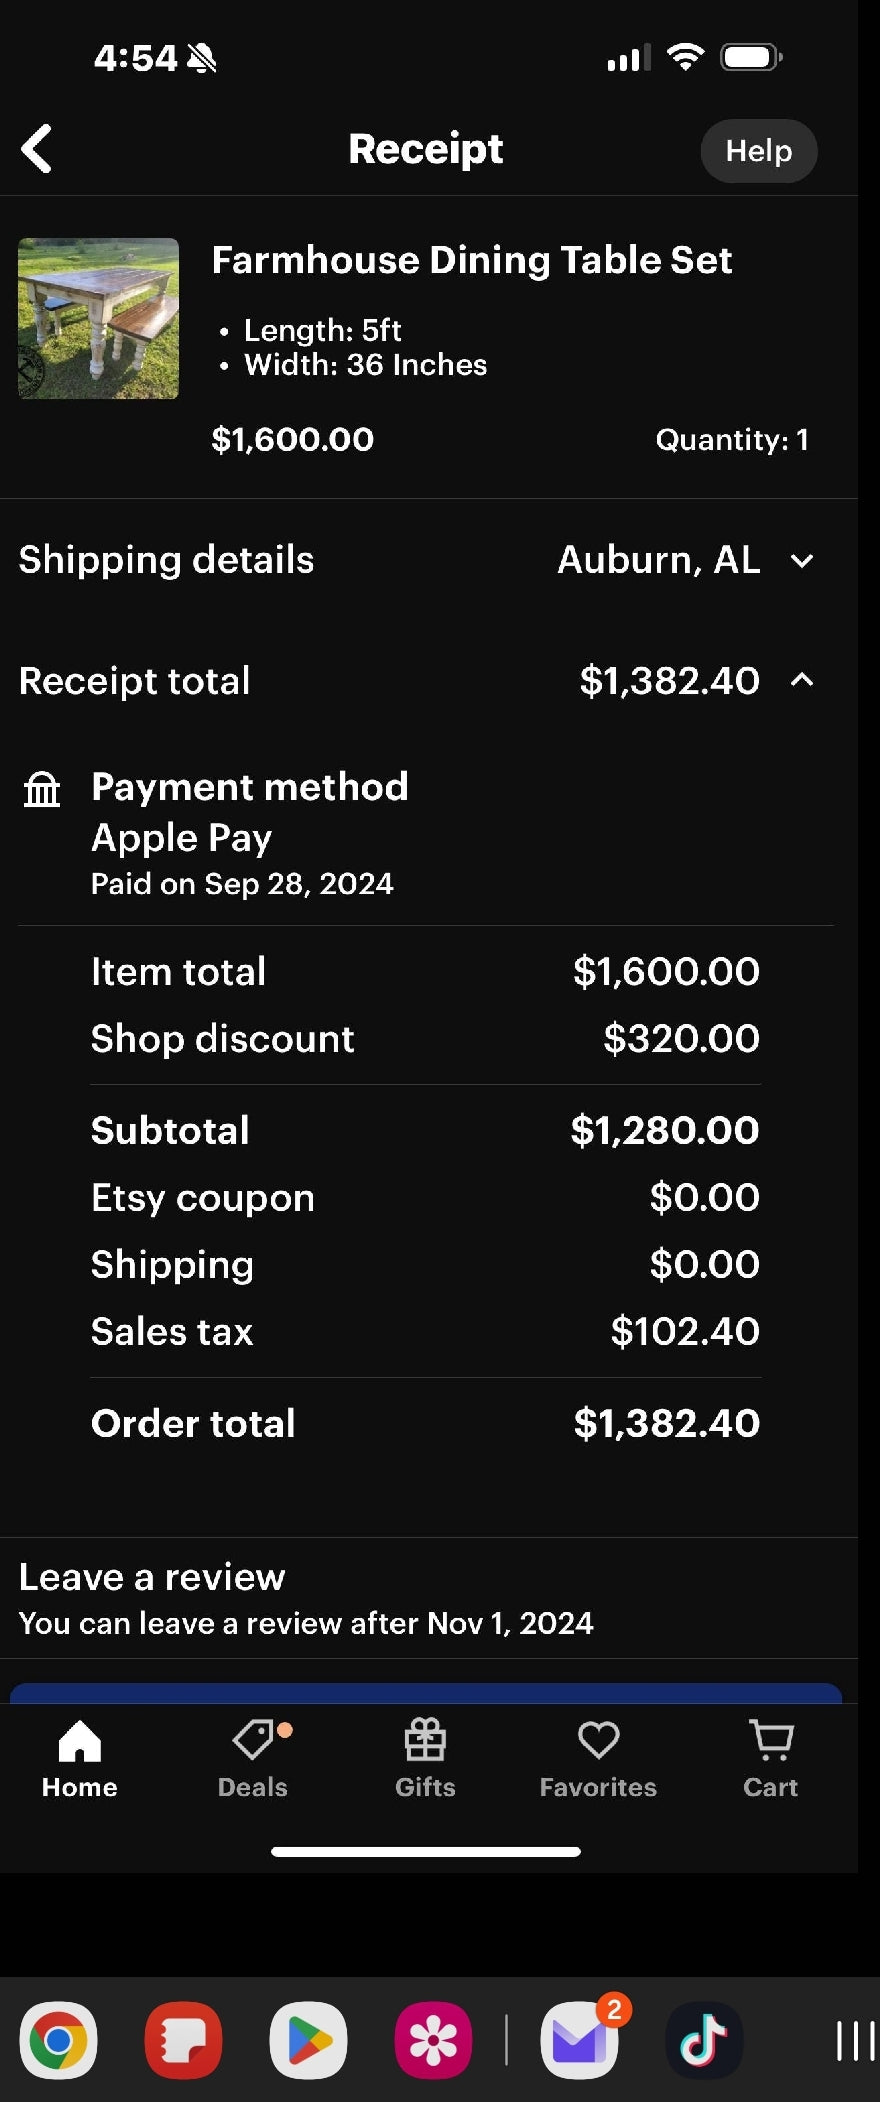Image resolution: width=880 pixels, height=2102 pixels.
Task: Open the Deals tab
Action: point(253,1759)
